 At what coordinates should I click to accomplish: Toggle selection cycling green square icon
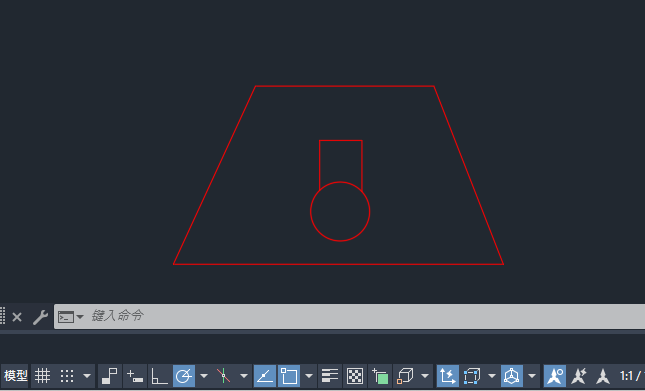[380, 376]
